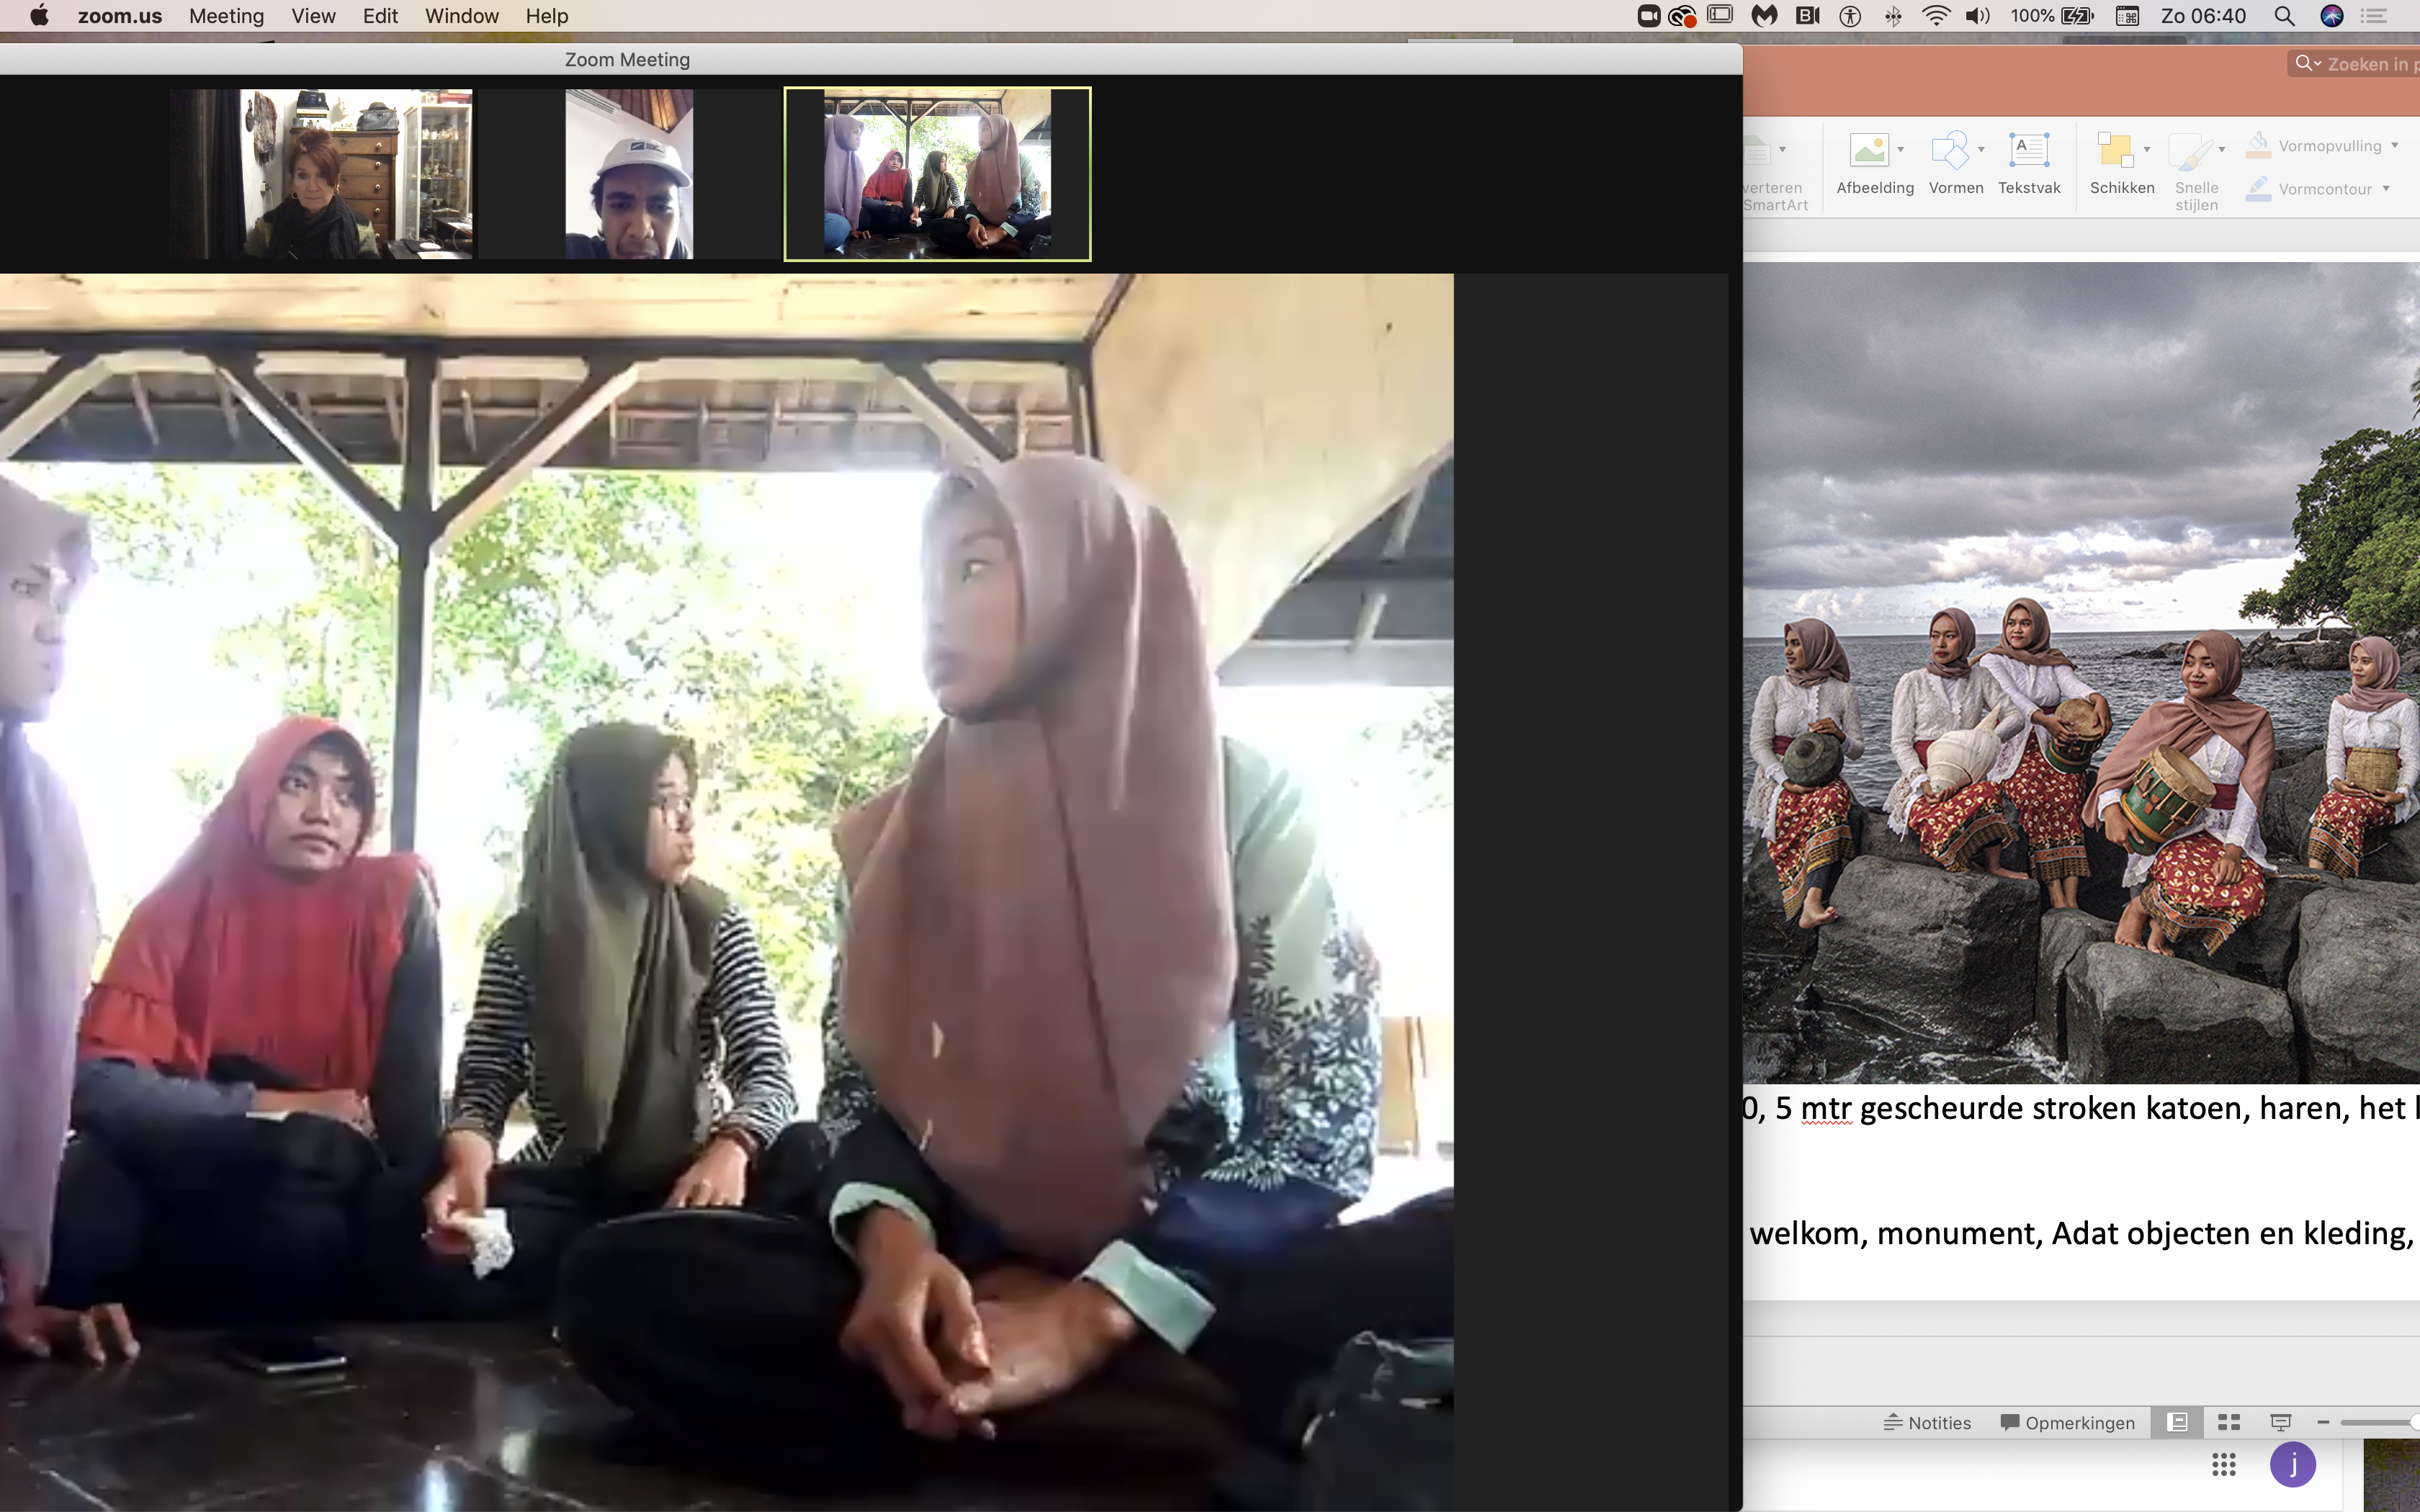Expand the Vormopvulling dropdown arrow

pyautogui.click(x=2395, y=146)
